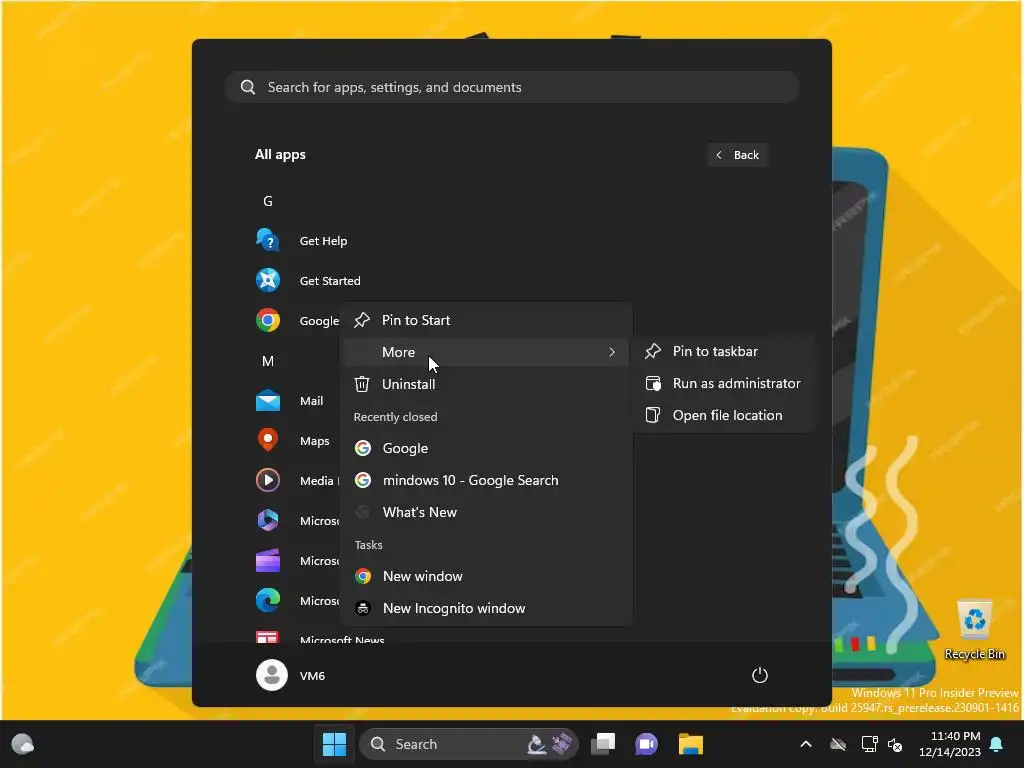The width and height of the screenshot is (1024, 768).
Task: Click the search highlights icon in taskbar search
Action: click(x=551, y=744)
